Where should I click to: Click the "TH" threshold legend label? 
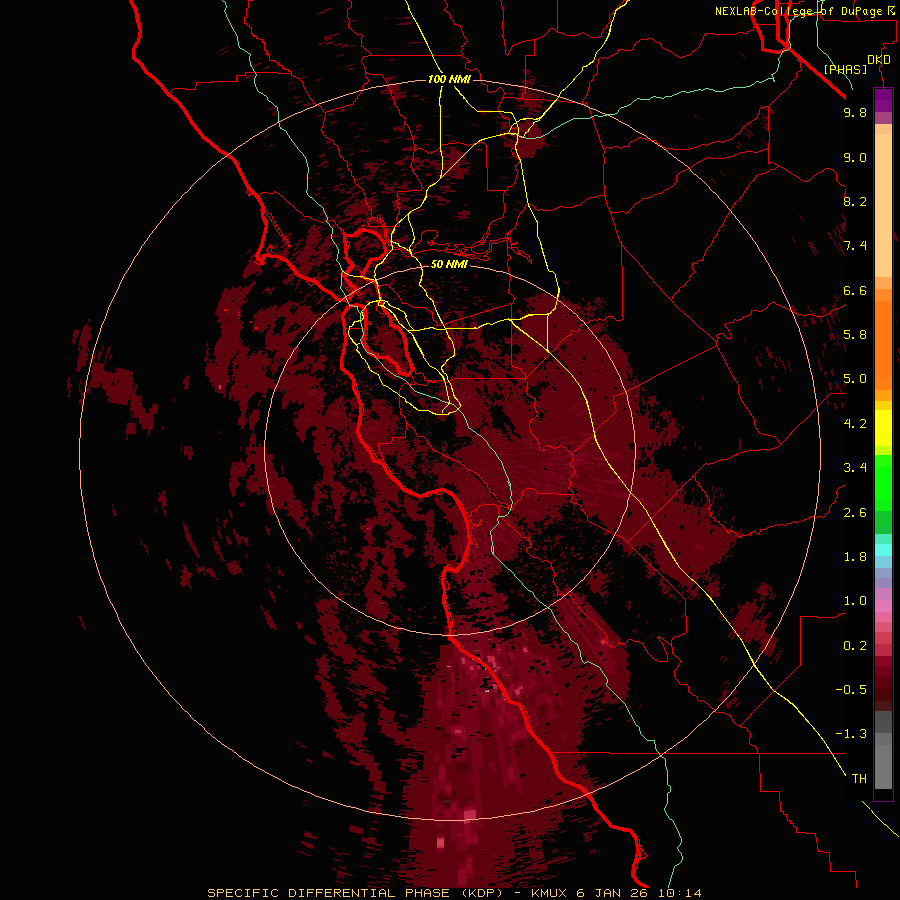[x=859, y=779]
